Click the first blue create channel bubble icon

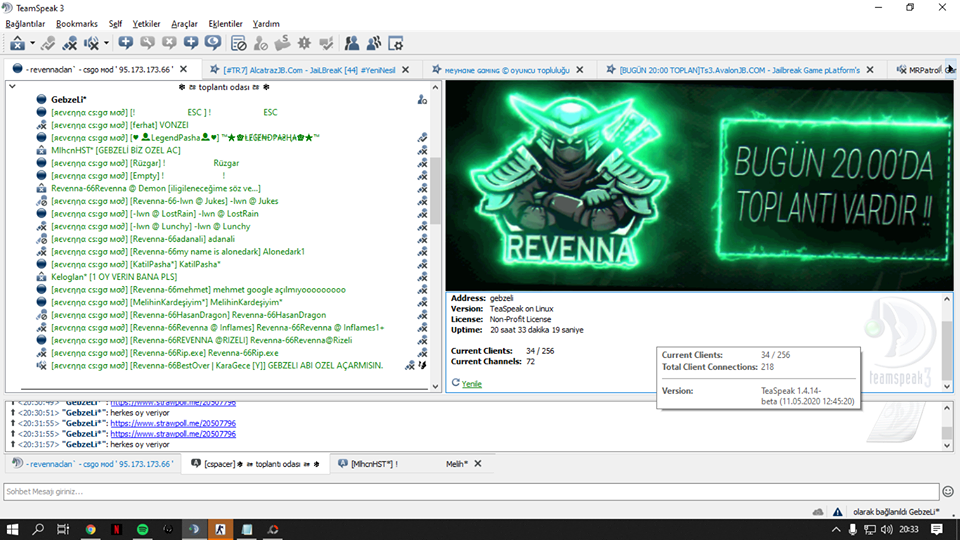(x=126, y=43)
